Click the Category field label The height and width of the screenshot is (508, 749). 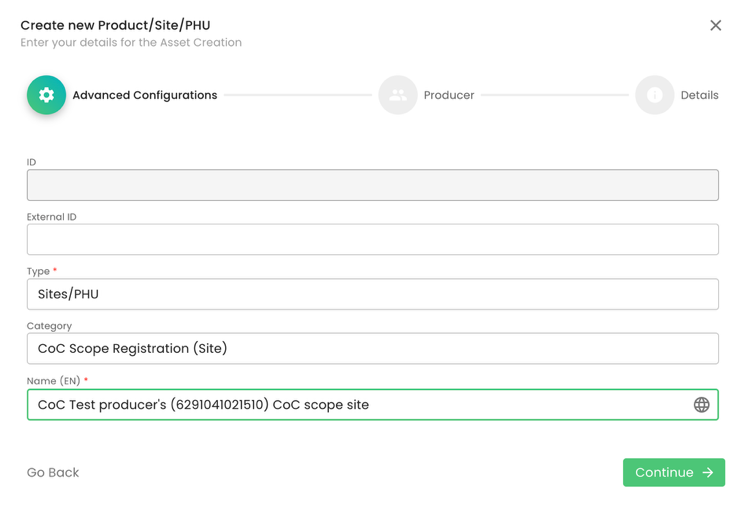[x=49, y=326]
